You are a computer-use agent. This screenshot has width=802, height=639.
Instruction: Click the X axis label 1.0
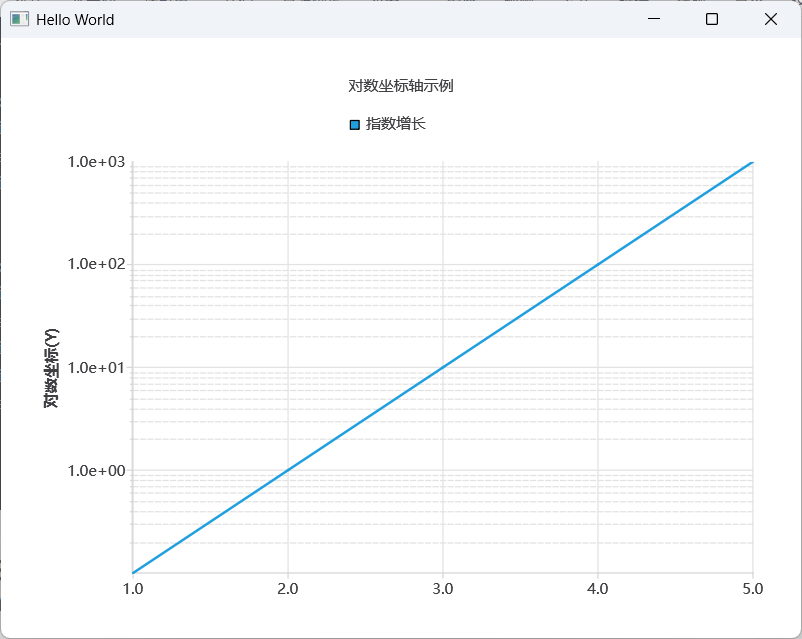133,589
